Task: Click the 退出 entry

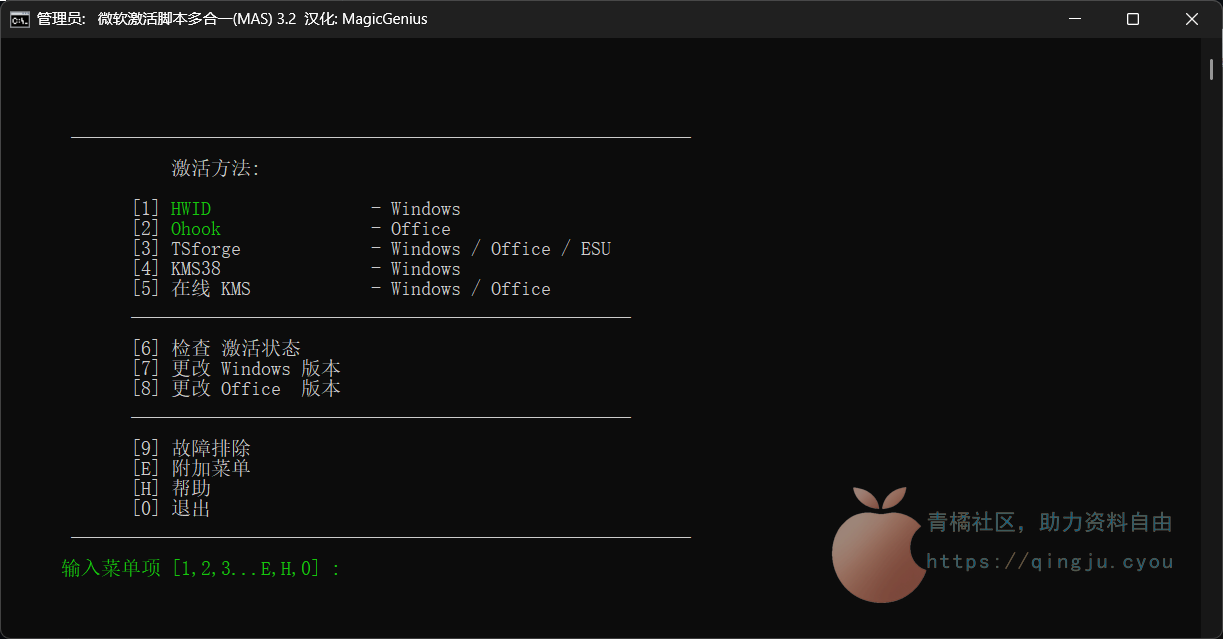Action: (x=171, y=508)
